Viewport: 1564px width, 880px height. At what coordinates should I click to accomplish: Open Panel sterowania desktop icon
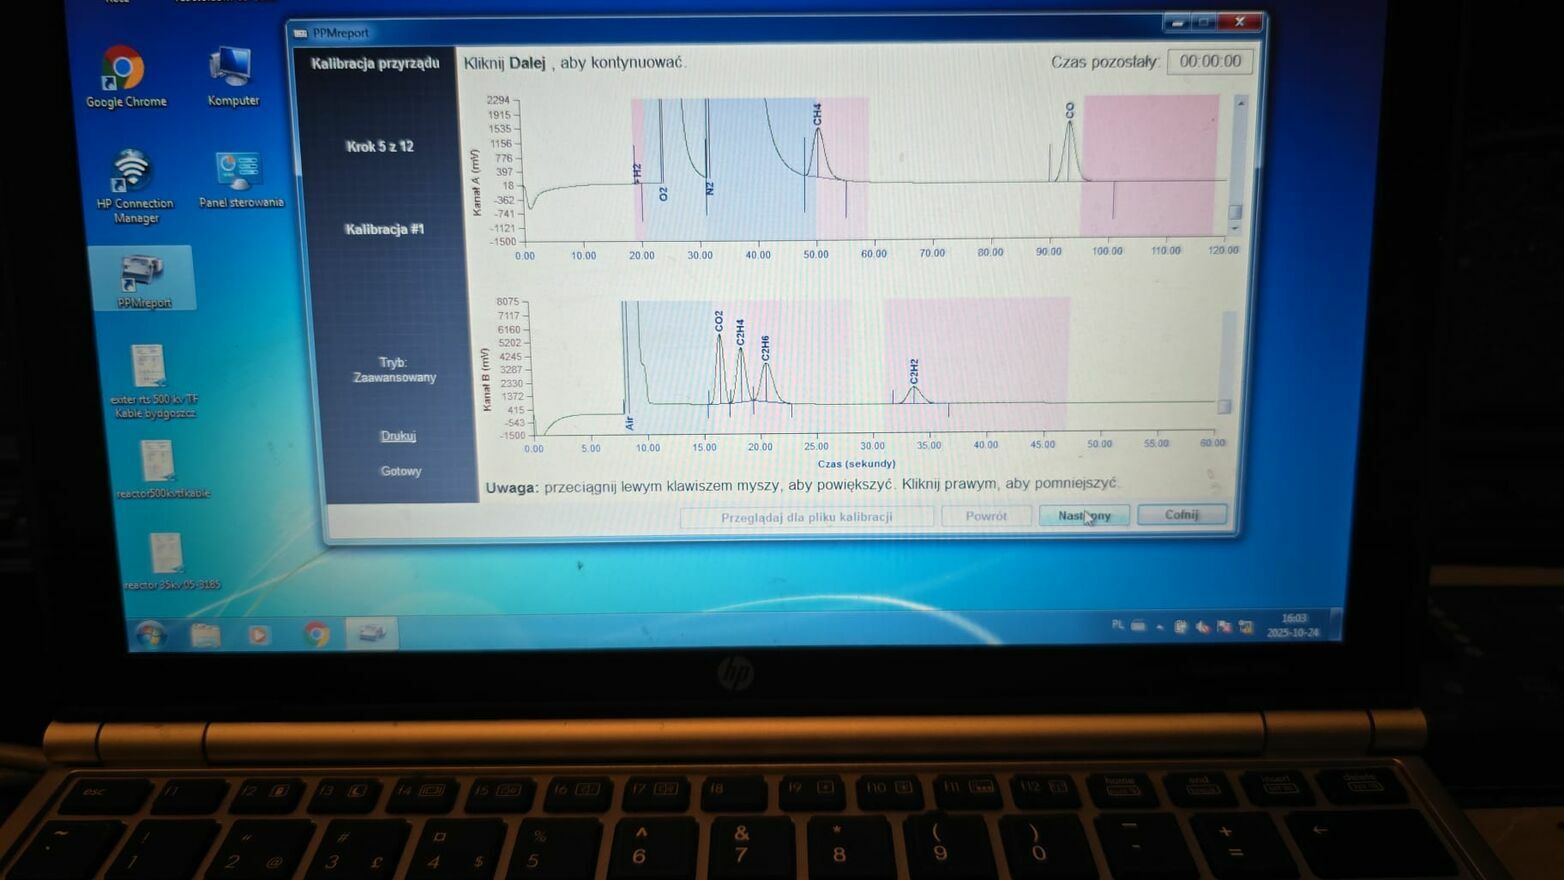click(238, 174)
